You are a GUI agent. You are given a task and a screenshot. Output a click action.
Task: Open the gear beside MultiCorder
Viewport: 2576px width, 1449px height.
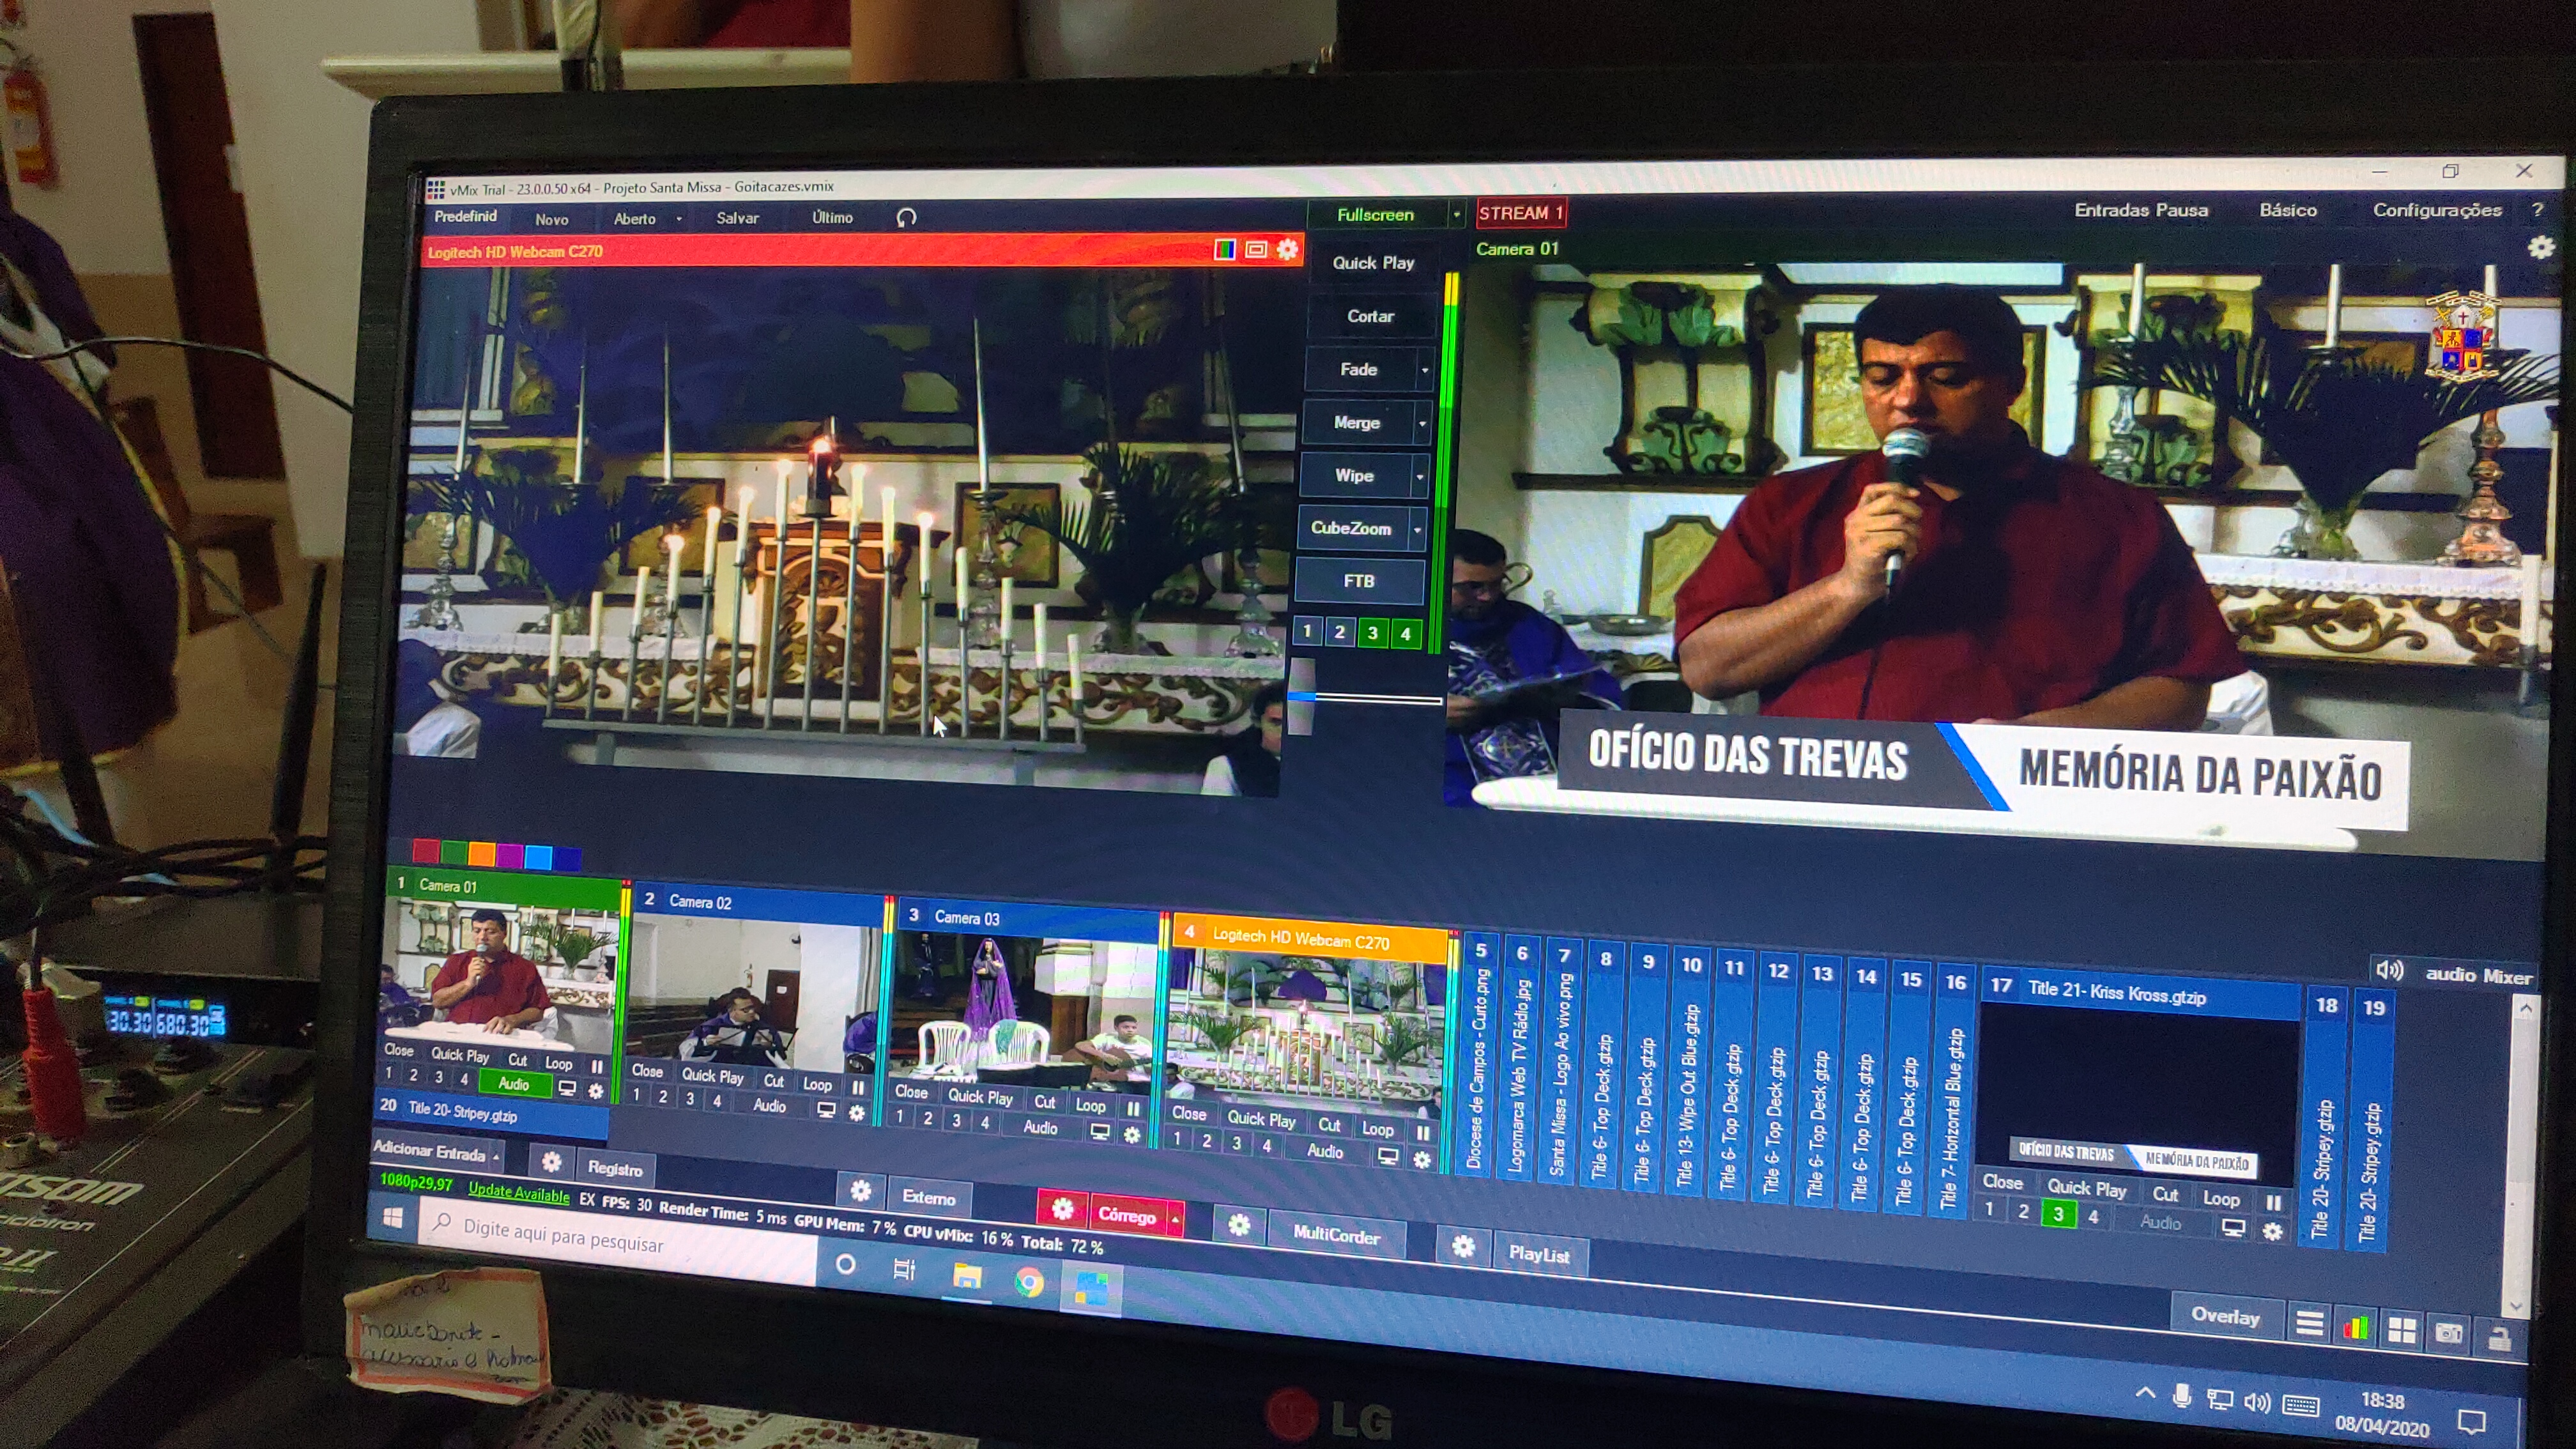1238,1225
